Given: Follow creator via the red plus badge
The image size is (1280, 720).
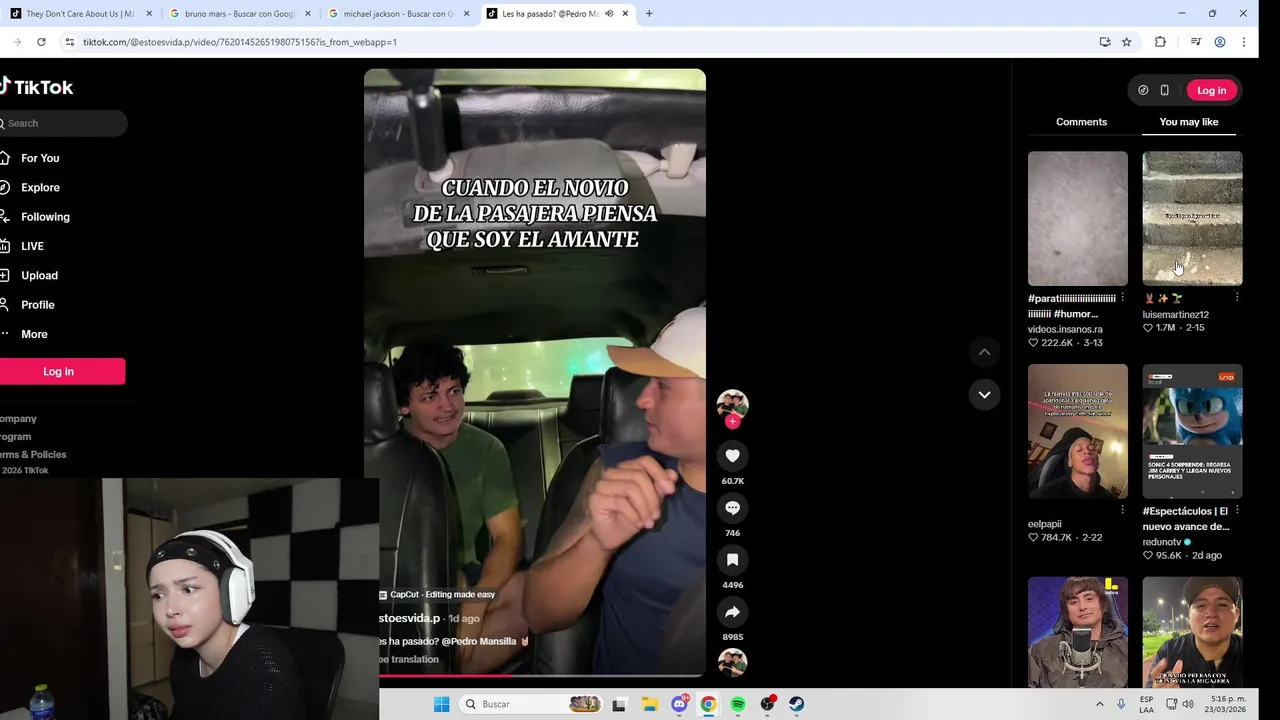Looking at the screenshot, I should (x=732, y=422).
